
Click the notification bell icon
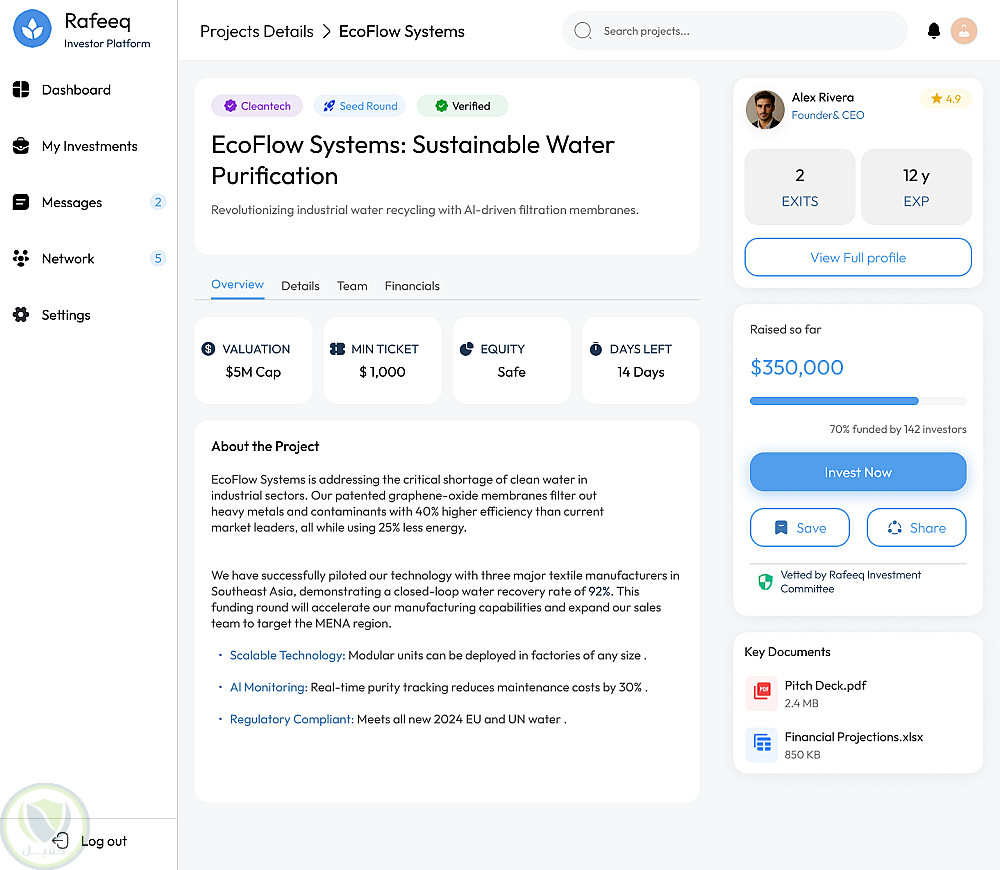[934, 31]
